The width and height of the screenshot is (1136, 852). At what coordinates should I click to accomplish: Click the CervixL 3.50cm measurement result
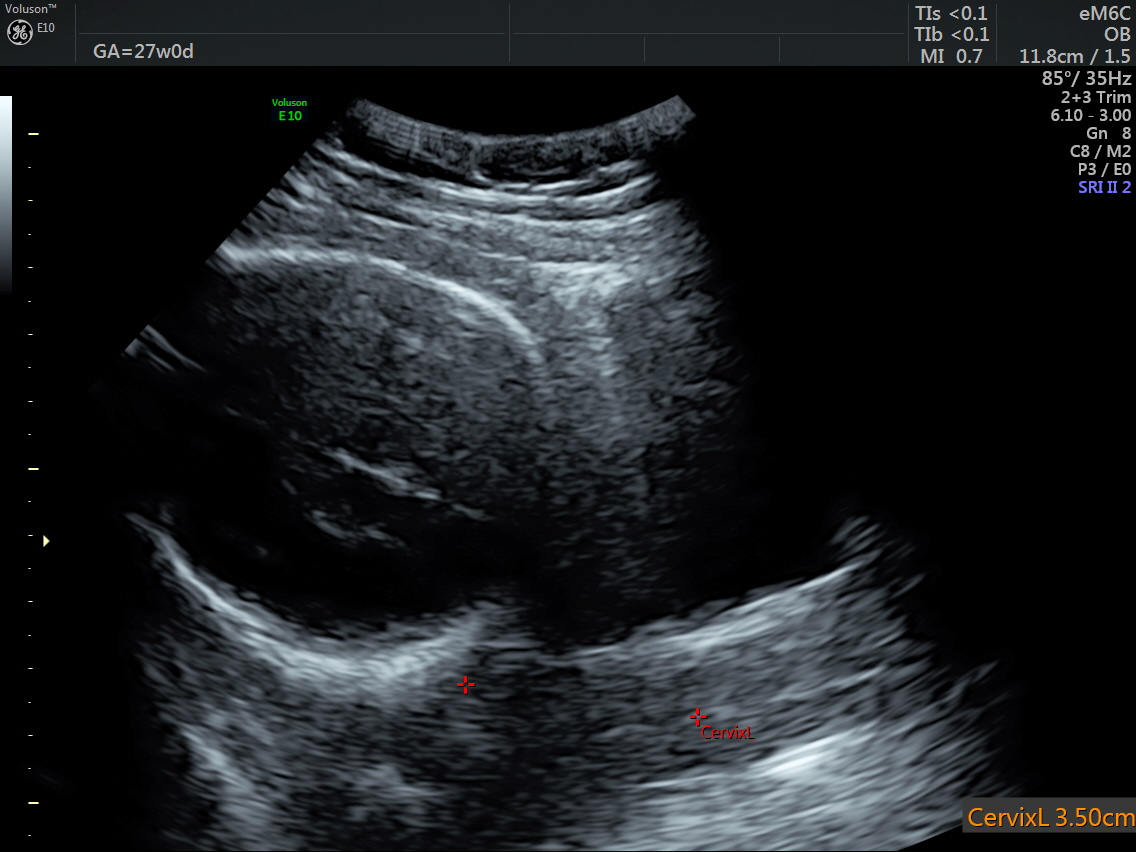1050,817
